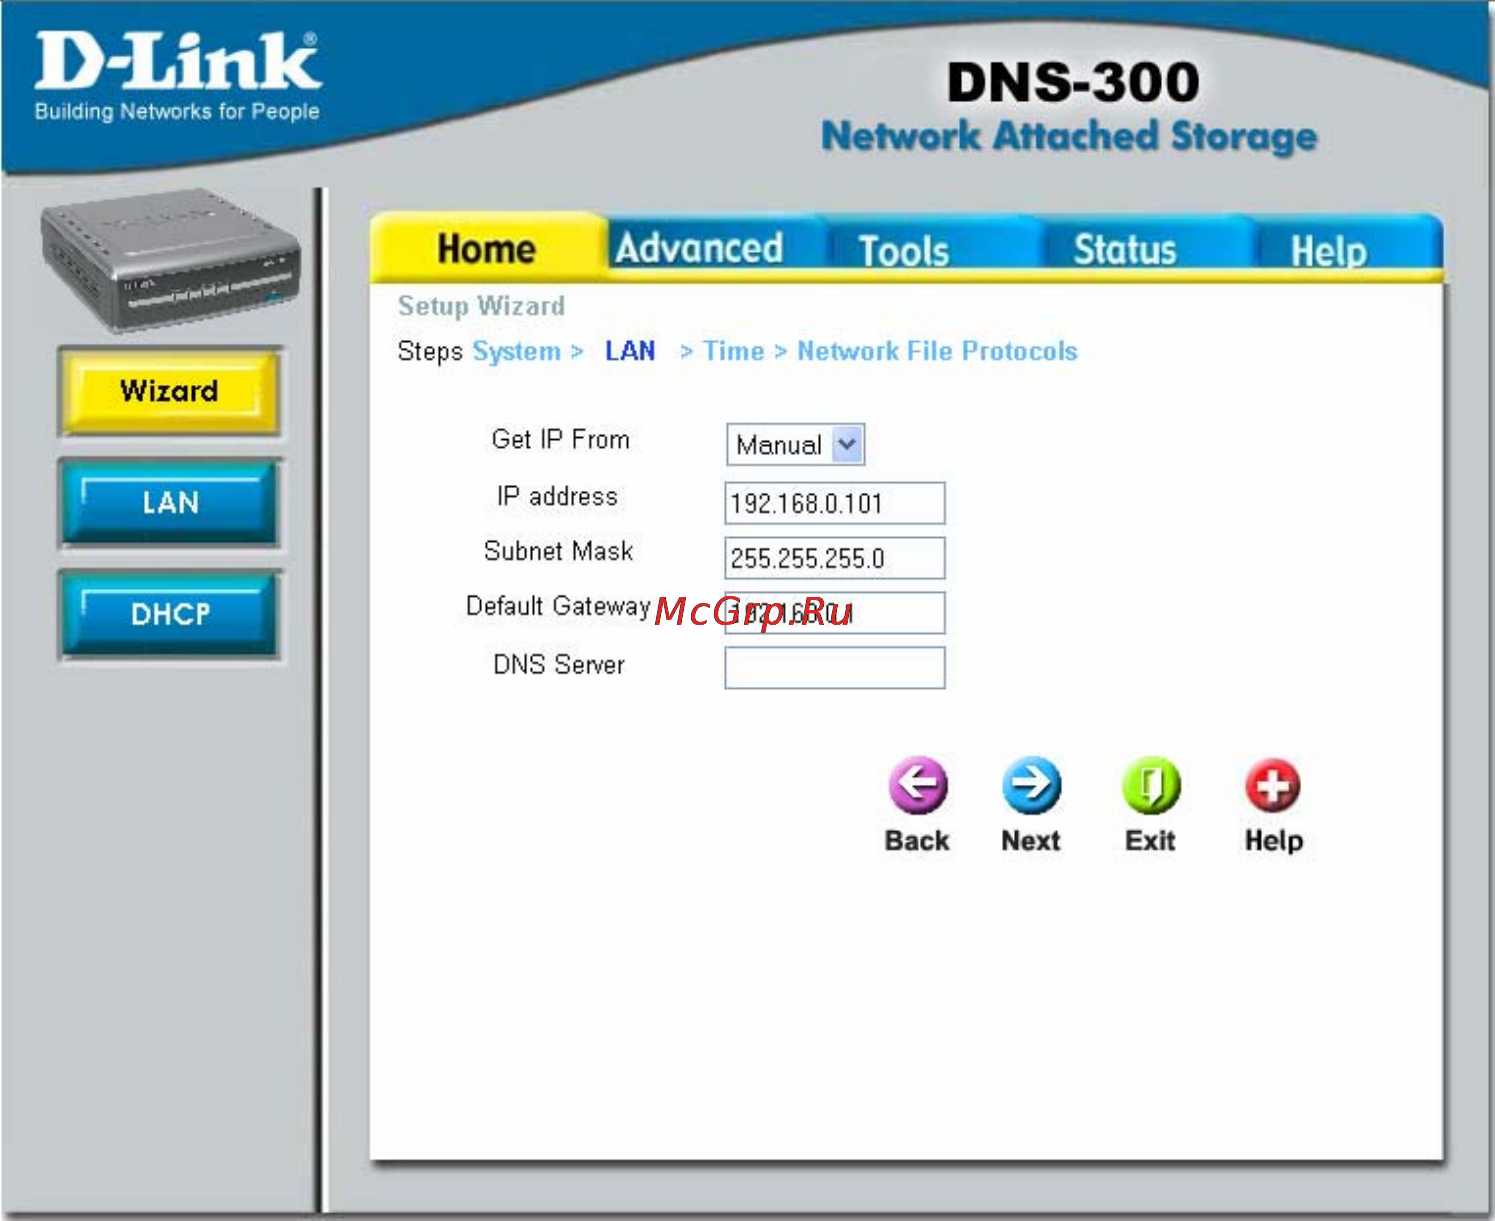Click the blue Next arrow icon
Viewport: 1495px width, 1221px height.
[x=1031, y=786]
